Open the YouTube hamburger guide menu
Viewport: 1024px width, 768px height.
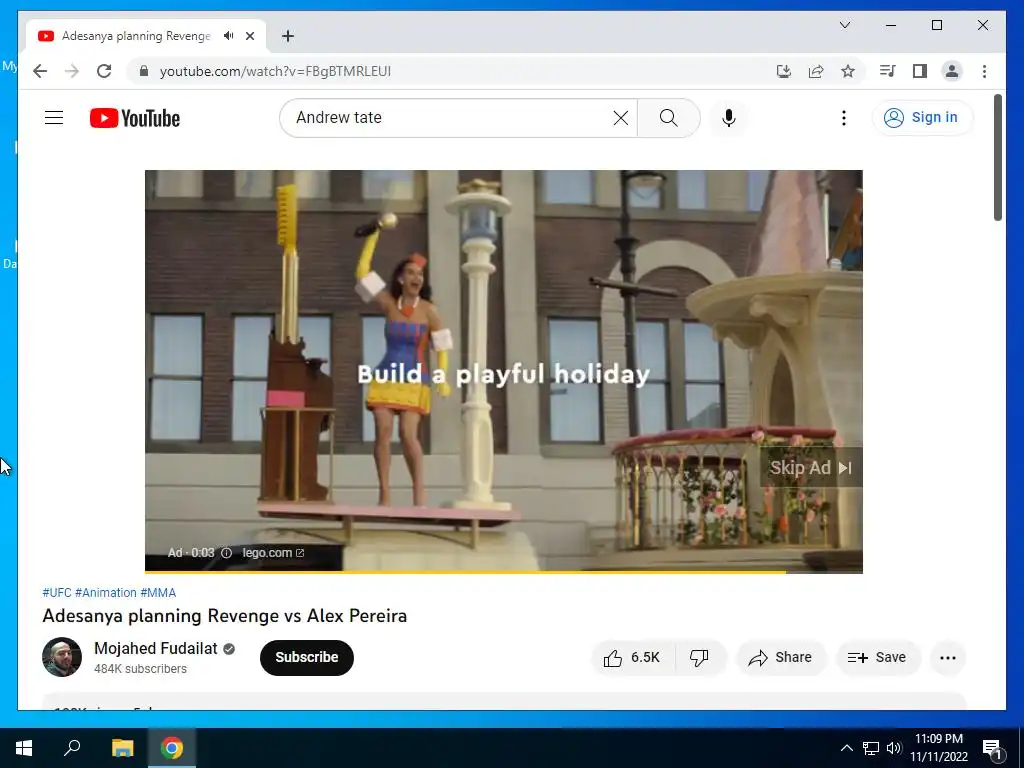pyautogui.click(x=54, y=118)
